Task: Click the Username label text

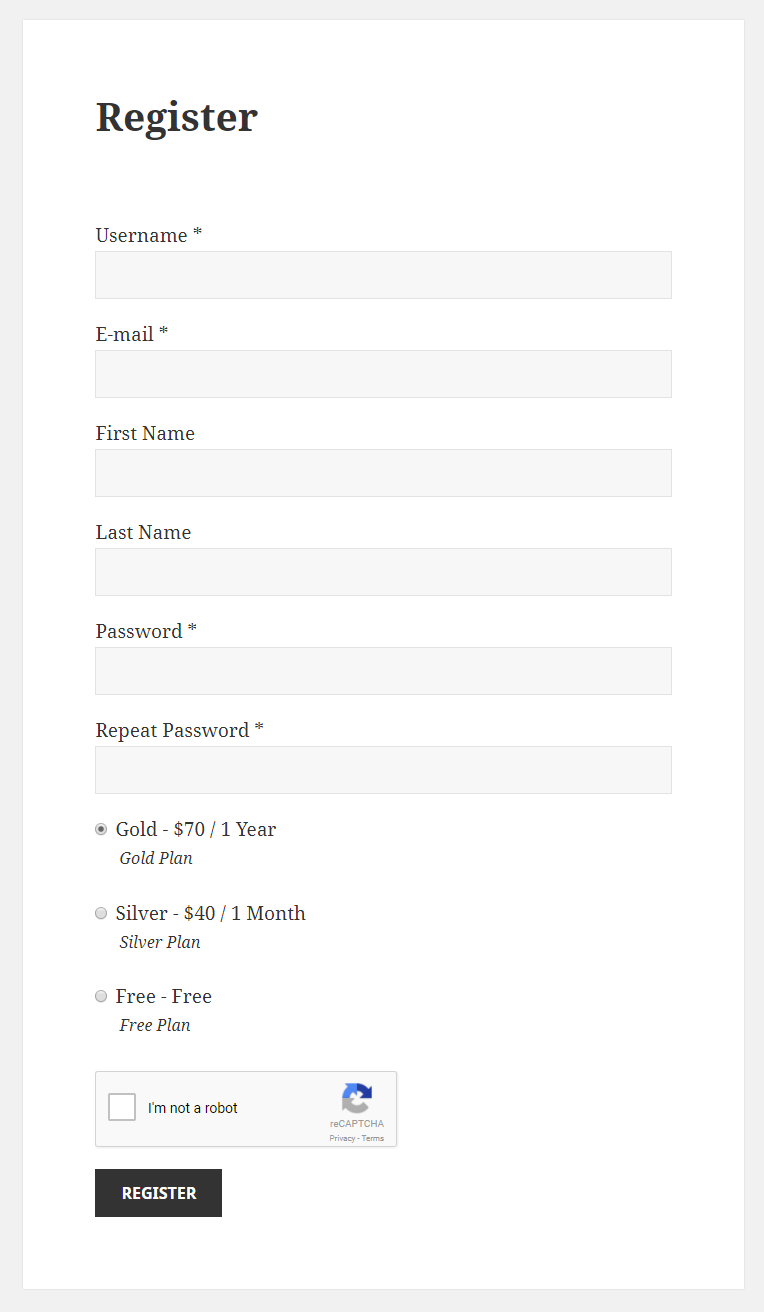Action: [142, 235]
